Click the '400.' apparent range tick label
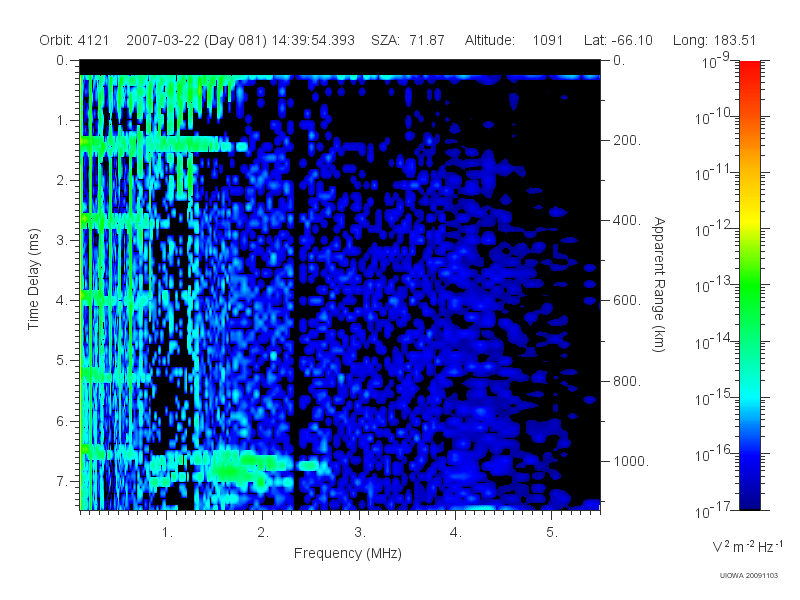The width and height of the screenshot is (800, 600). 627,220
